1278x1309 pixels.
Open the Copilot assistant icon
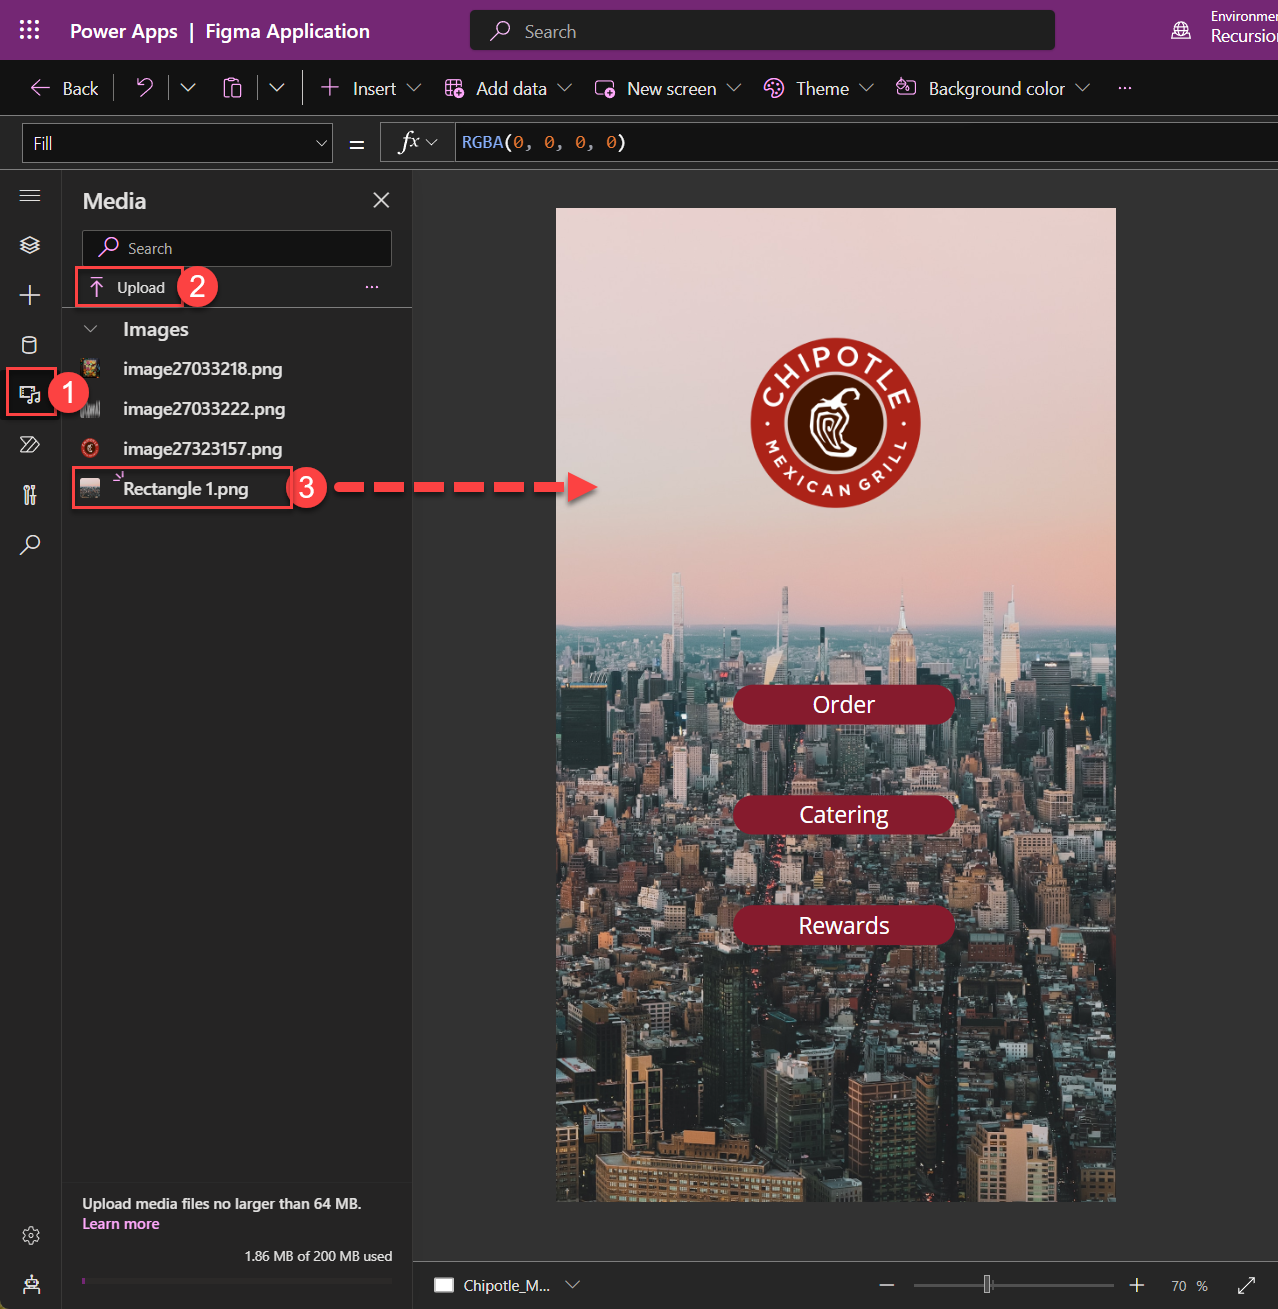(30, 1284)
